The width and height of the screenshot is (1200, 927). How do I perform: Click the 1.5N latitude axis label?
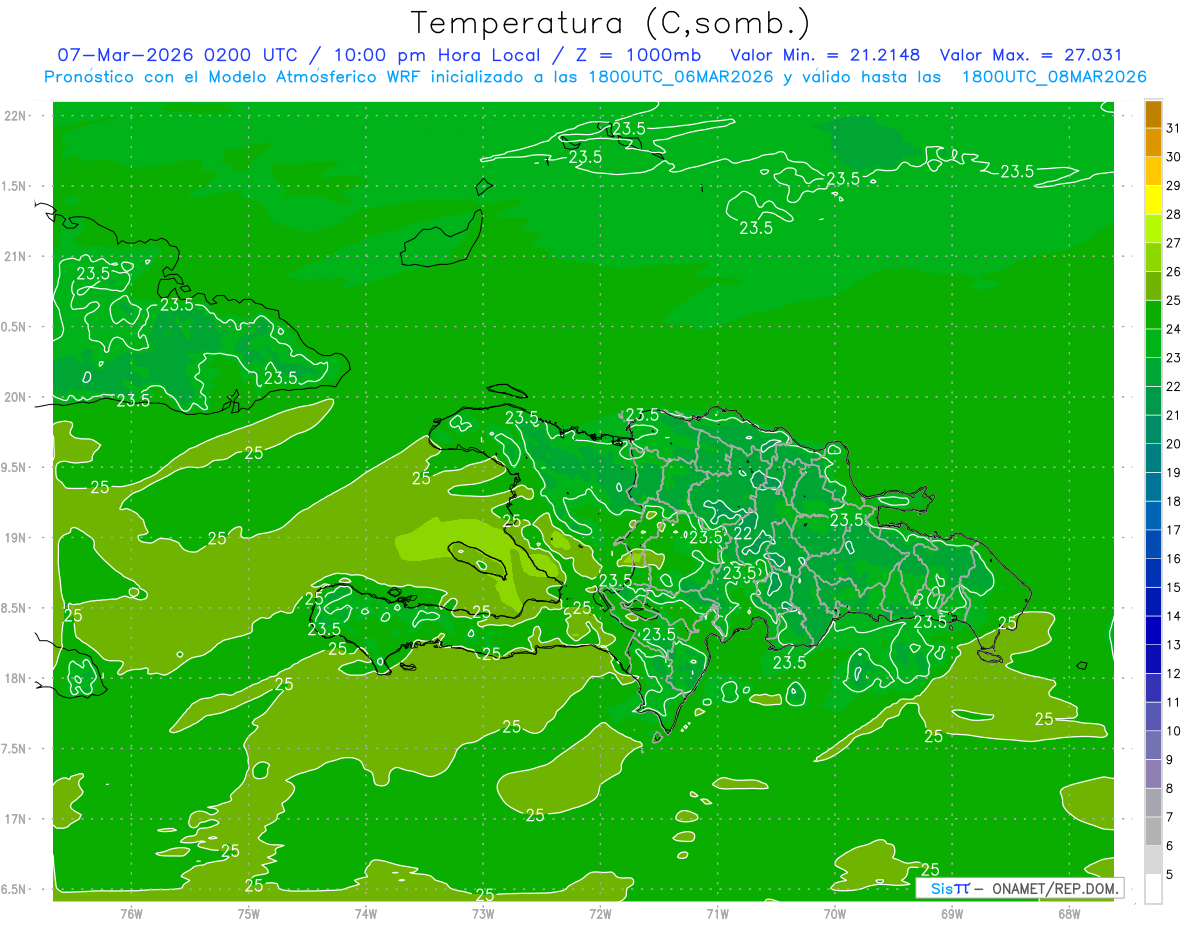click(16, 186)
